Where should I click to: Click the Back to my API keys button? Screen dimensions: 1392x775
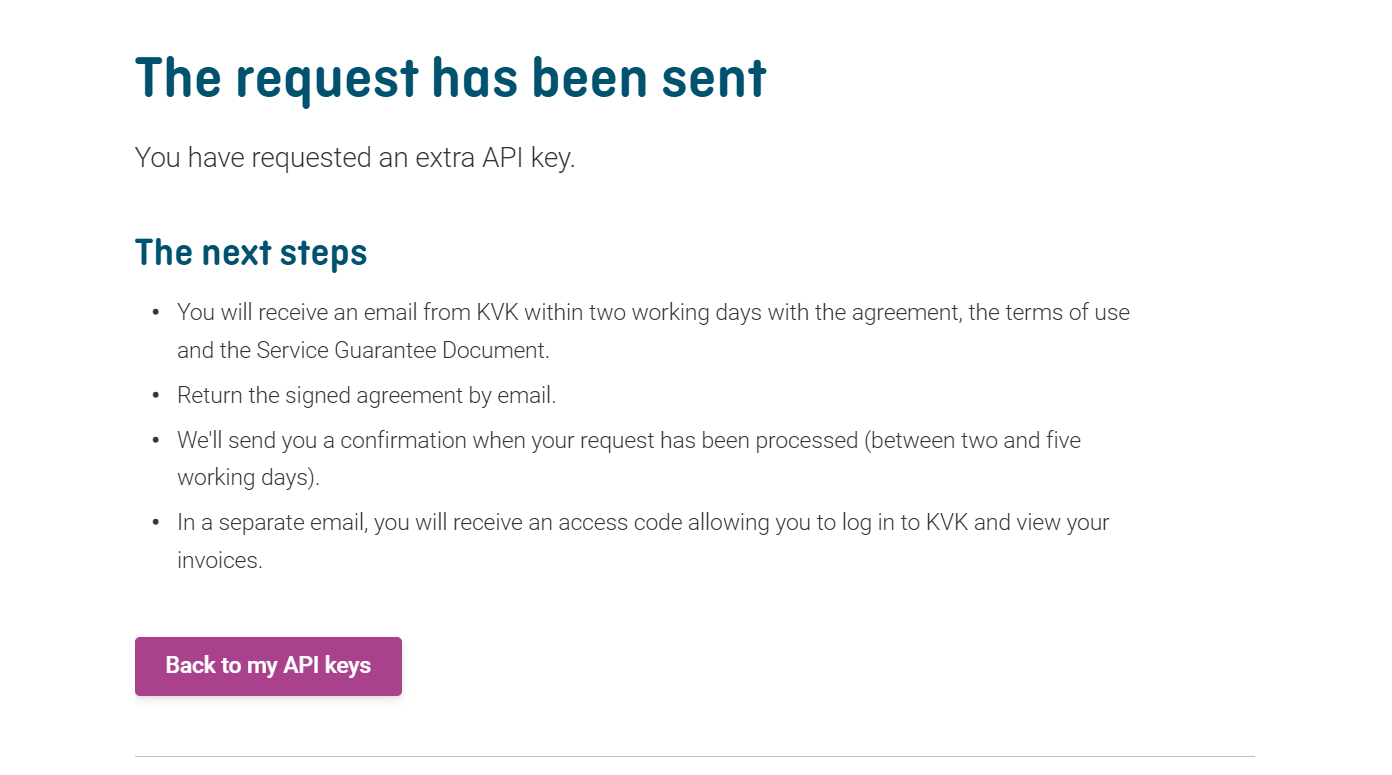(268, 666)
